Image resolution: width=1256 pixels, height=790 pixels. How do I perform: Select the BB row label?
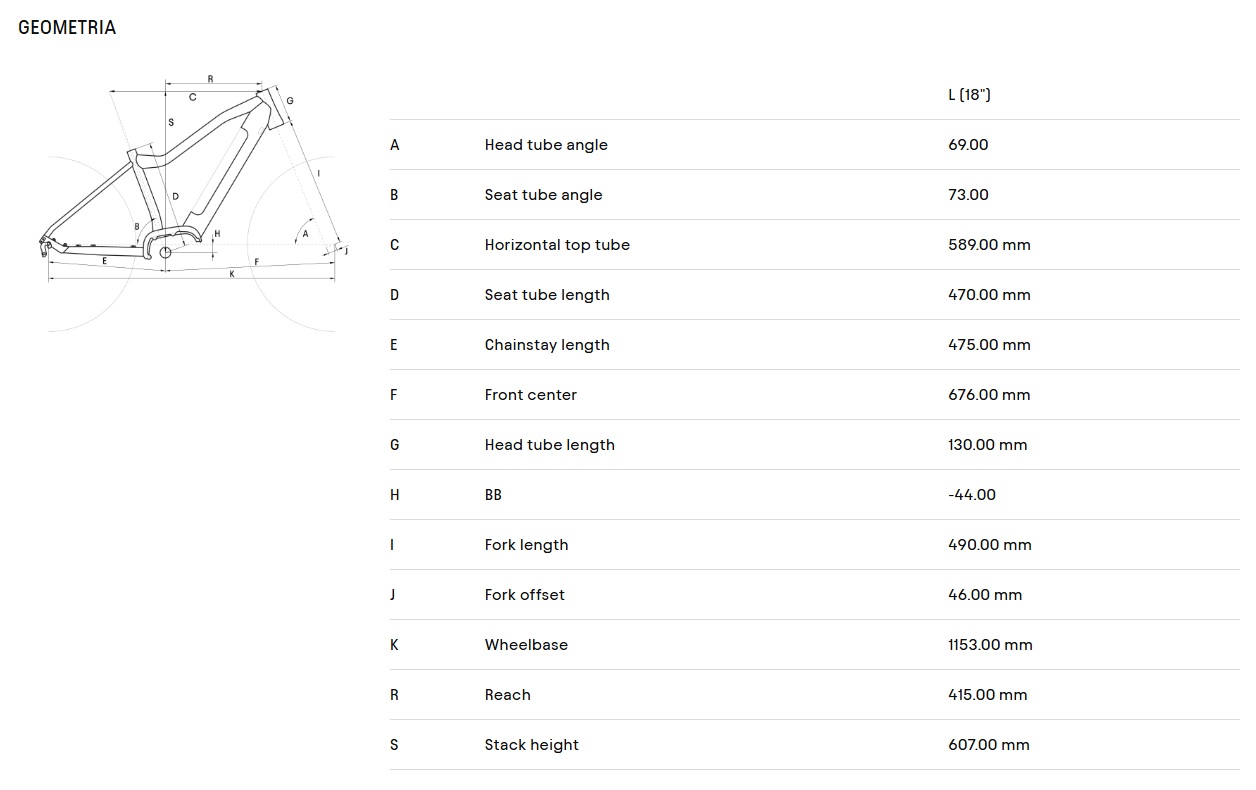click(x=493, y=495)
